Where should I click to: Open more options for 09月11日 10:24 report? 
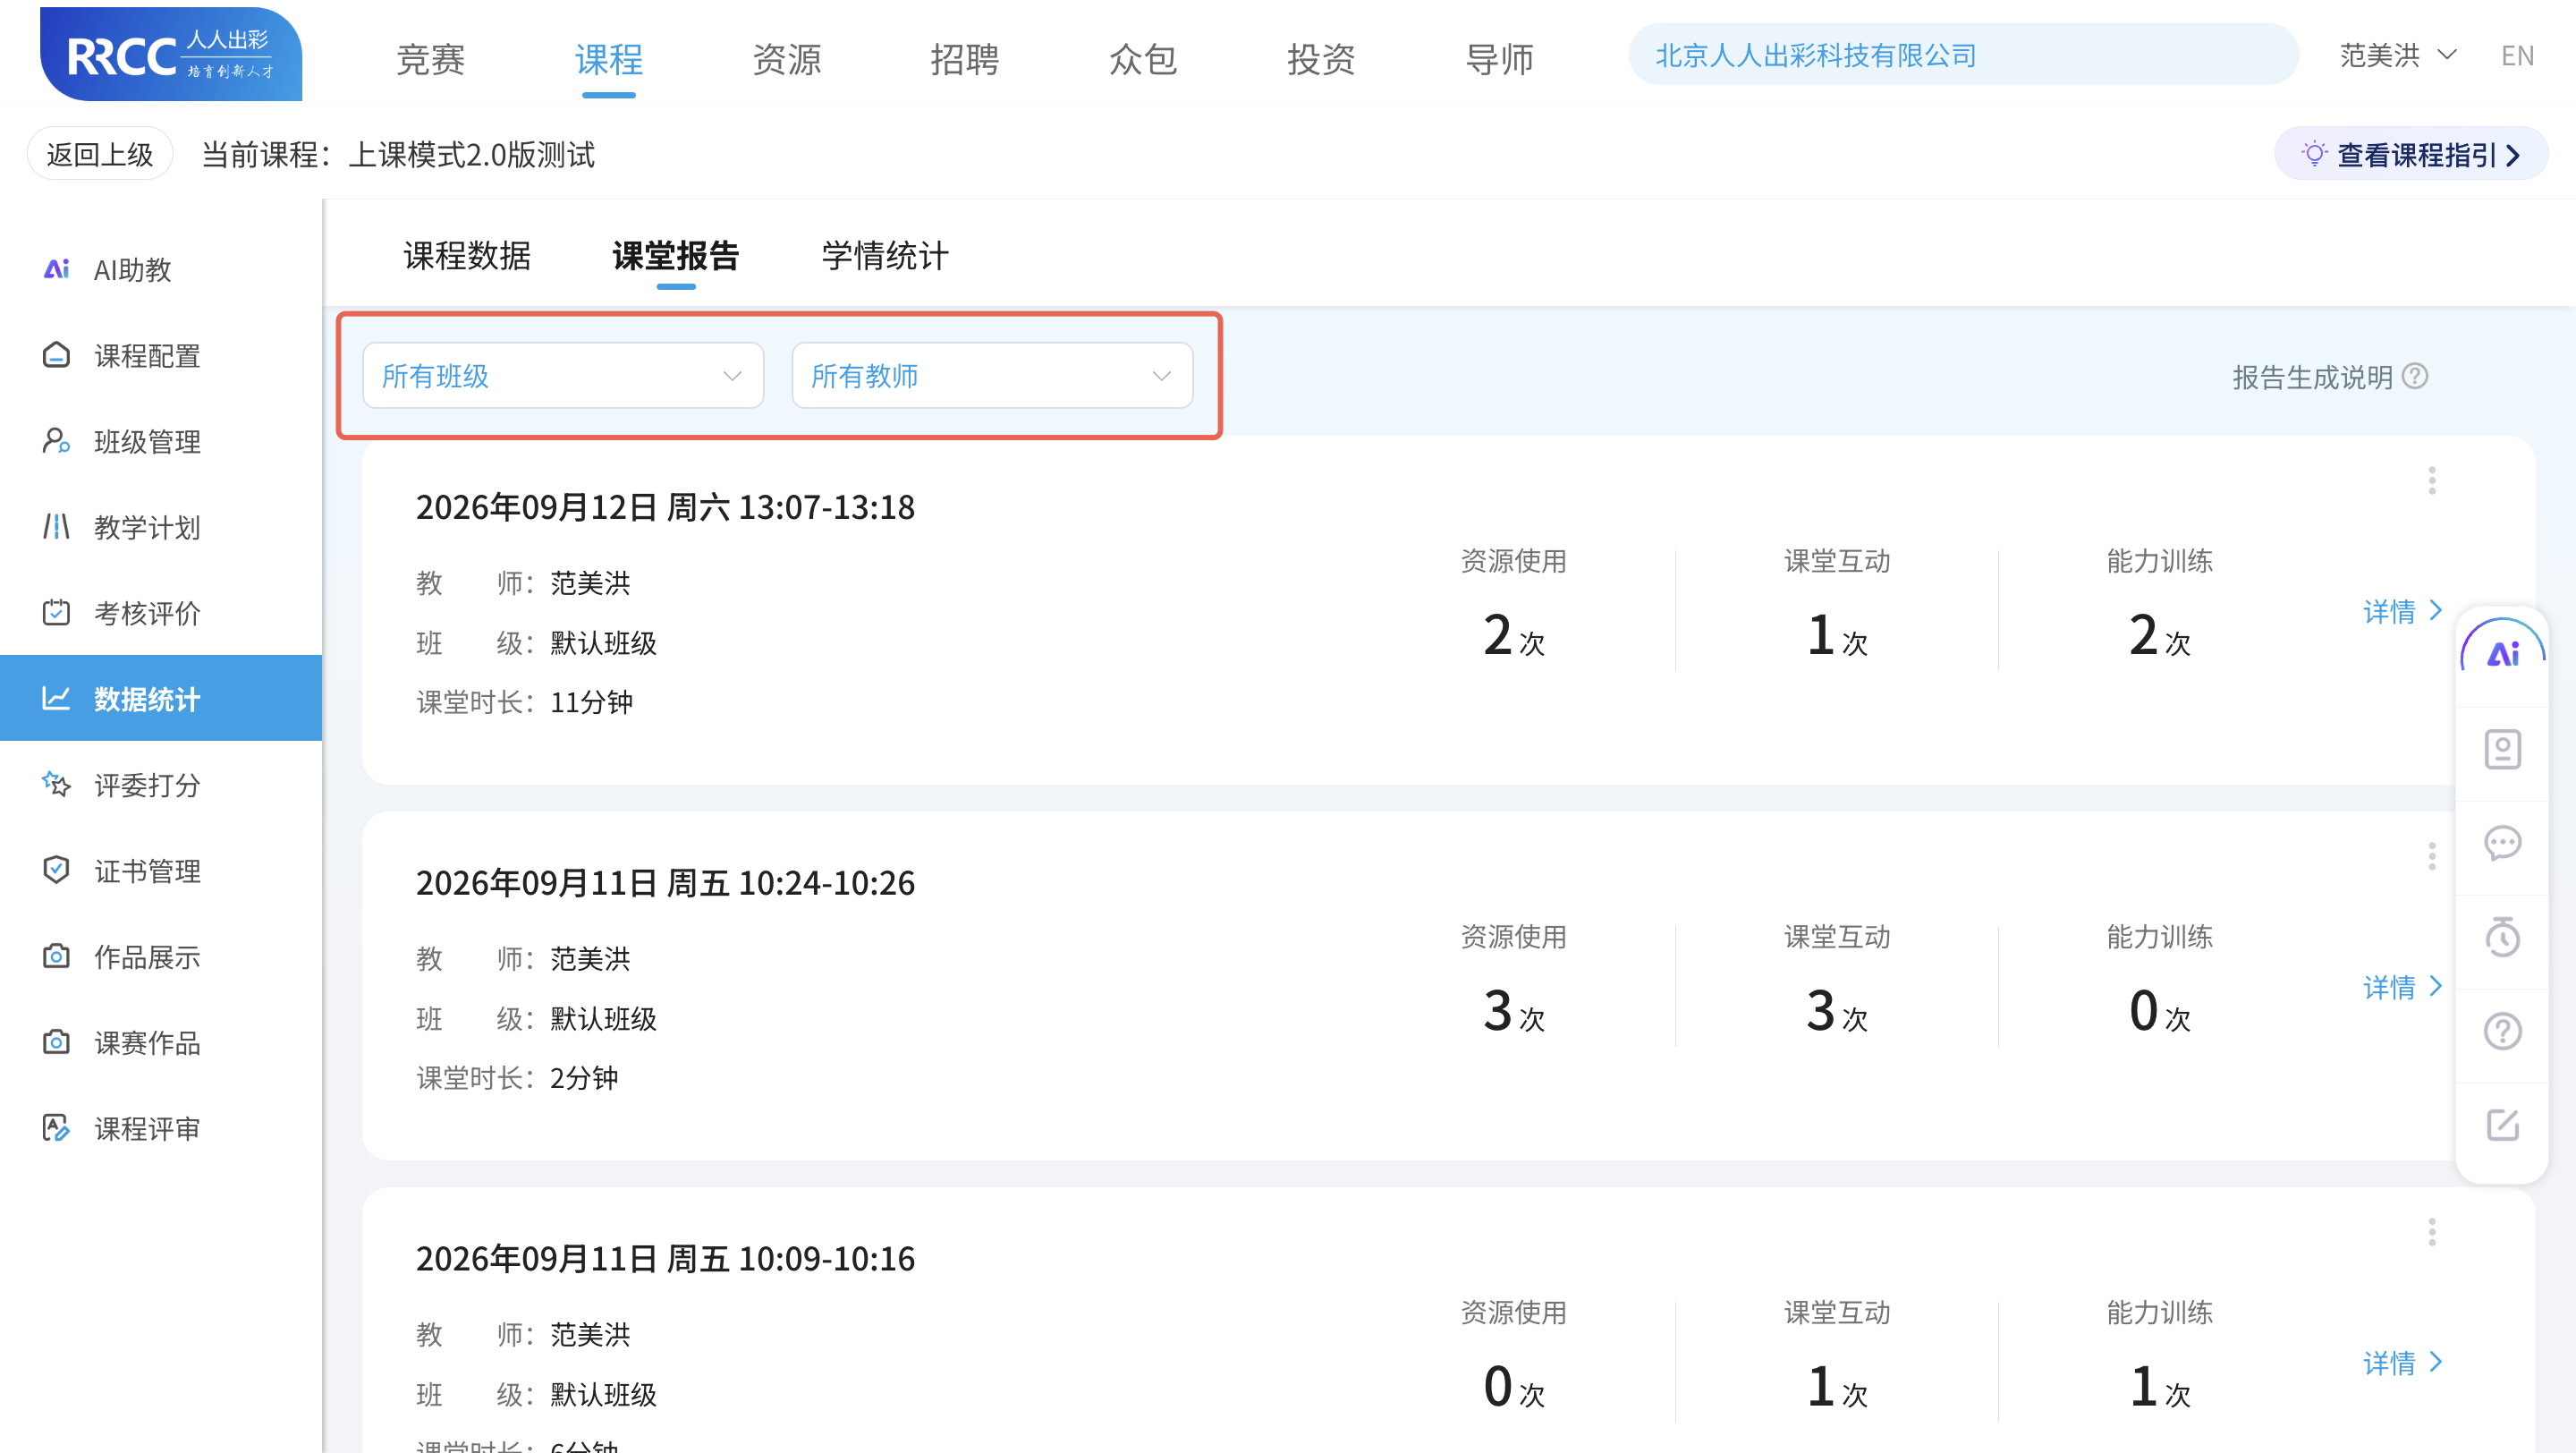click(2431, 856)
